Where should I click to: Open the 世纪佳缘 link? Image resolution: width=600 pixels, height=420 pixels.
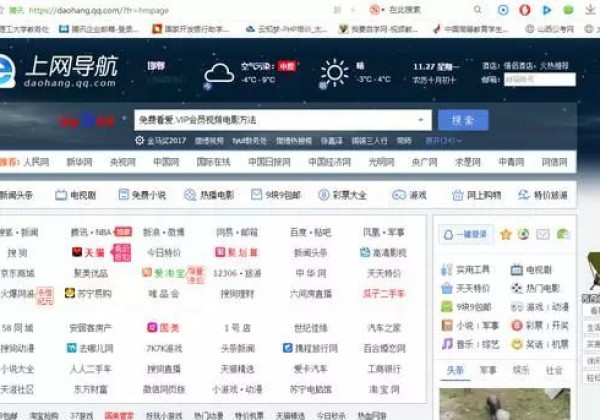point(310,328)
